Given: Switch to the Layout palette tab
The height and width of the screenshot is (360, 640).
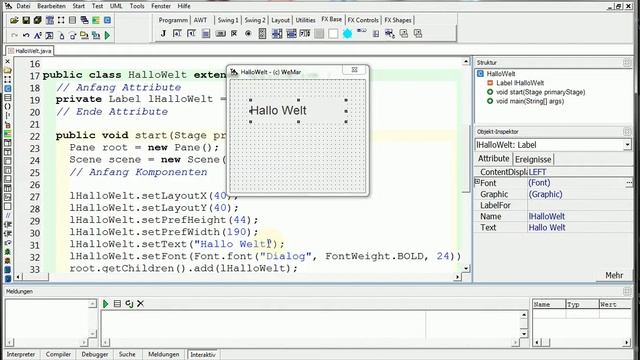Looking at the screenshot, I should pos(280,20).
